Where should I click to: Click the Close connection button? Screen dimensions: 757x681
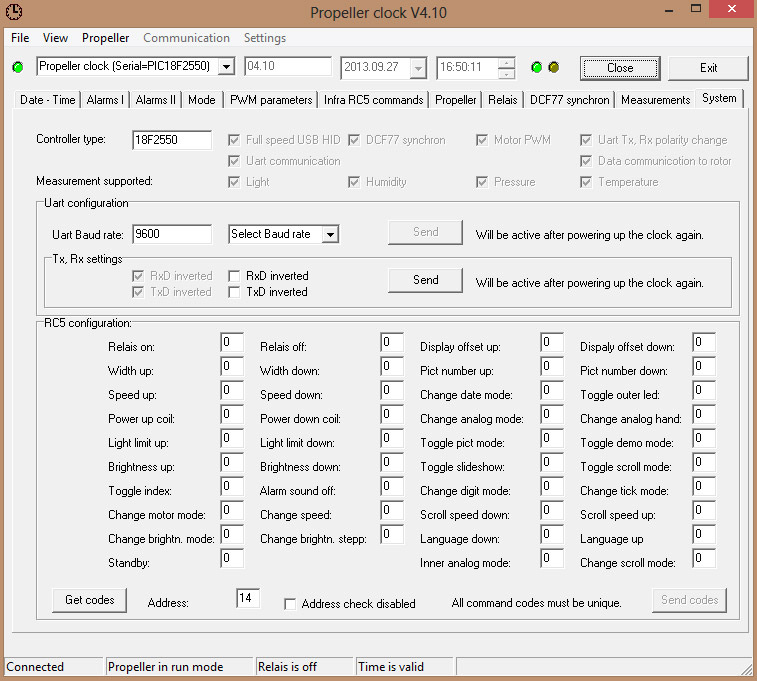click(x=620, y=68)
